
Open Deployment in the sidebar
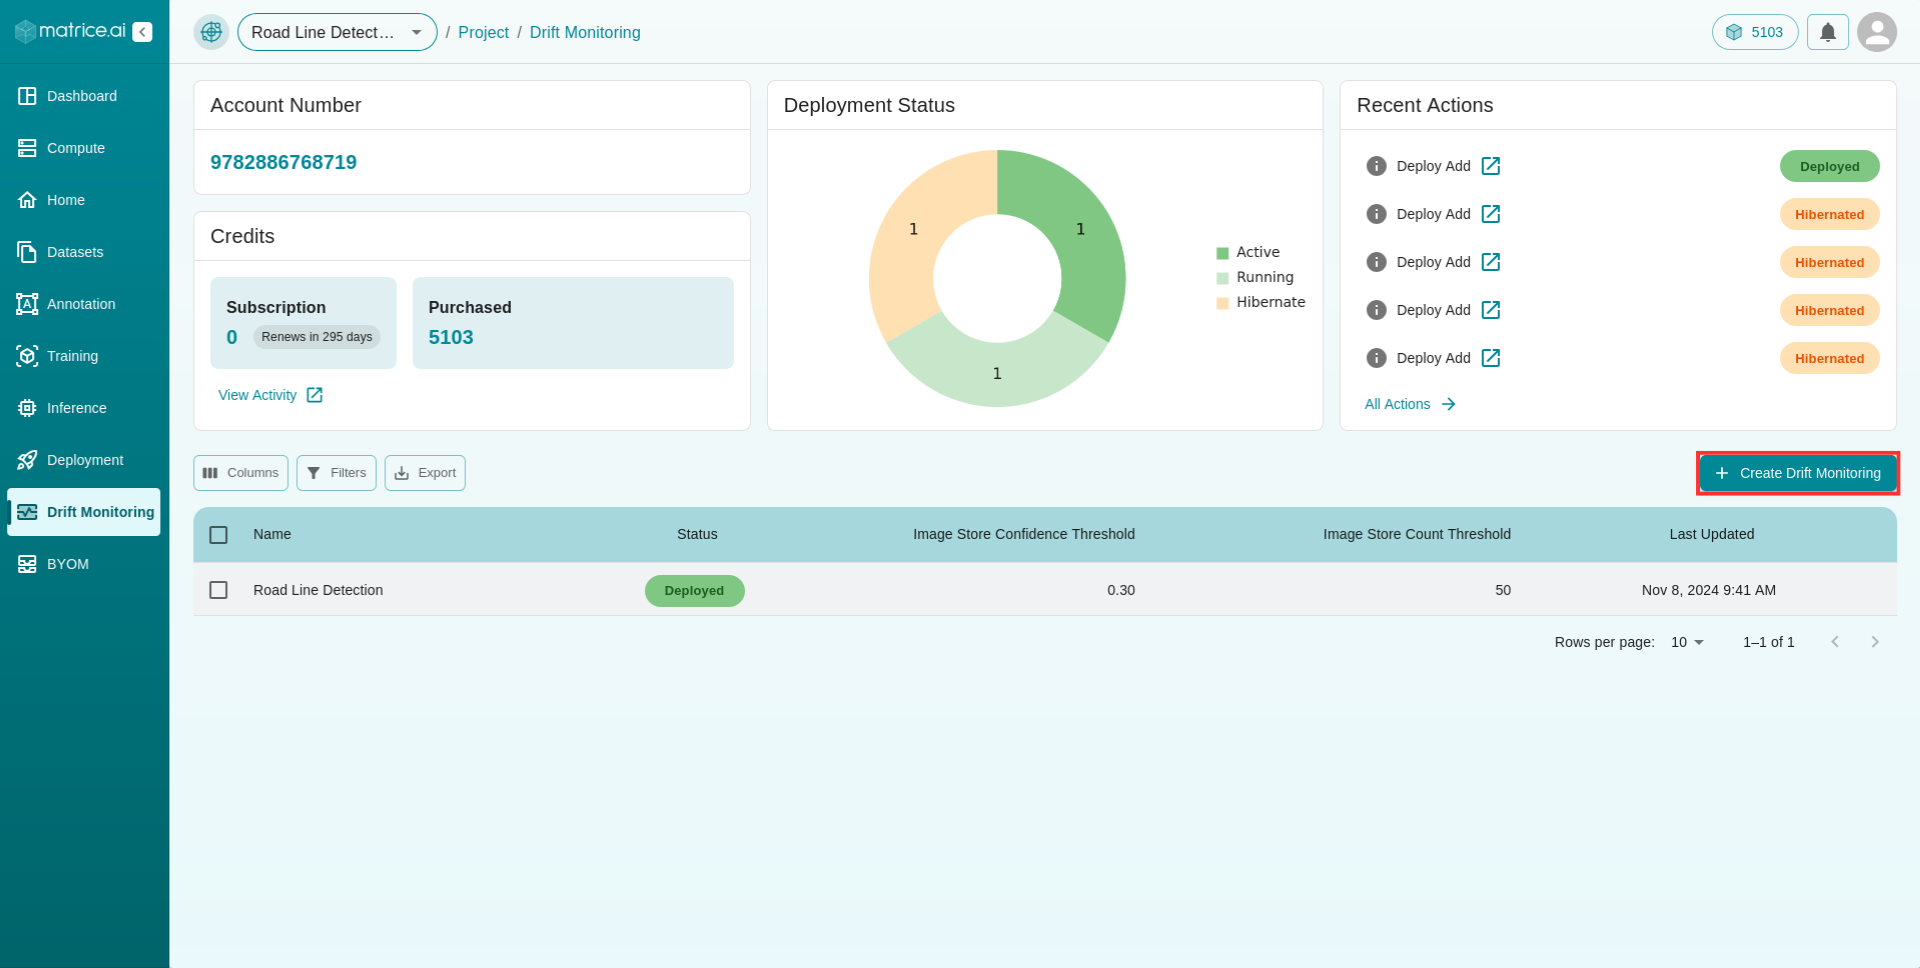[84, 460]
